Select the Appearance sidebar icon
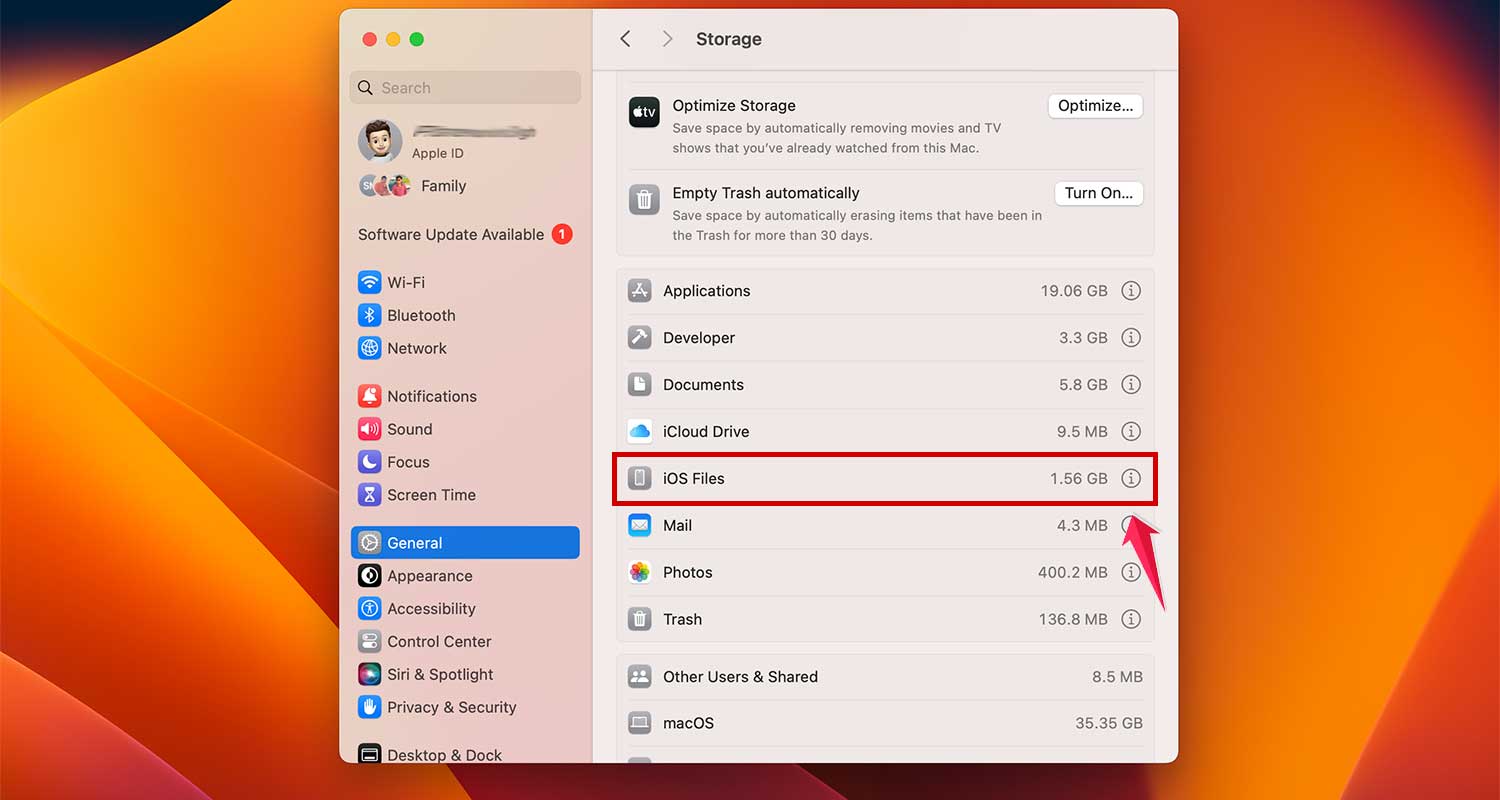The width and height of the screenshot is (1500, 800). pos(369,576)
